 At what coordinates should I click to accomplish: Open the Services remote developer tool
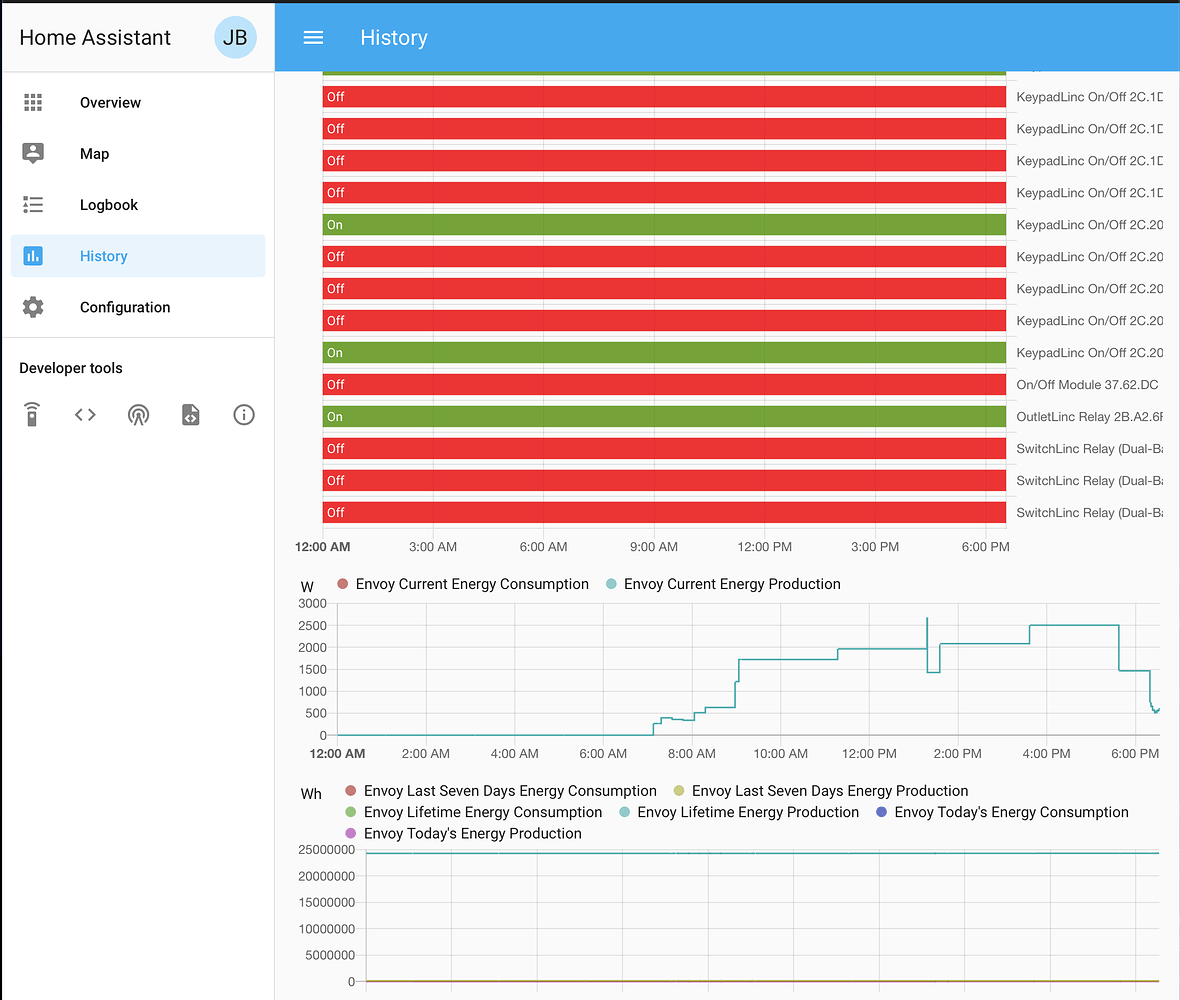[x=32, y=415]
